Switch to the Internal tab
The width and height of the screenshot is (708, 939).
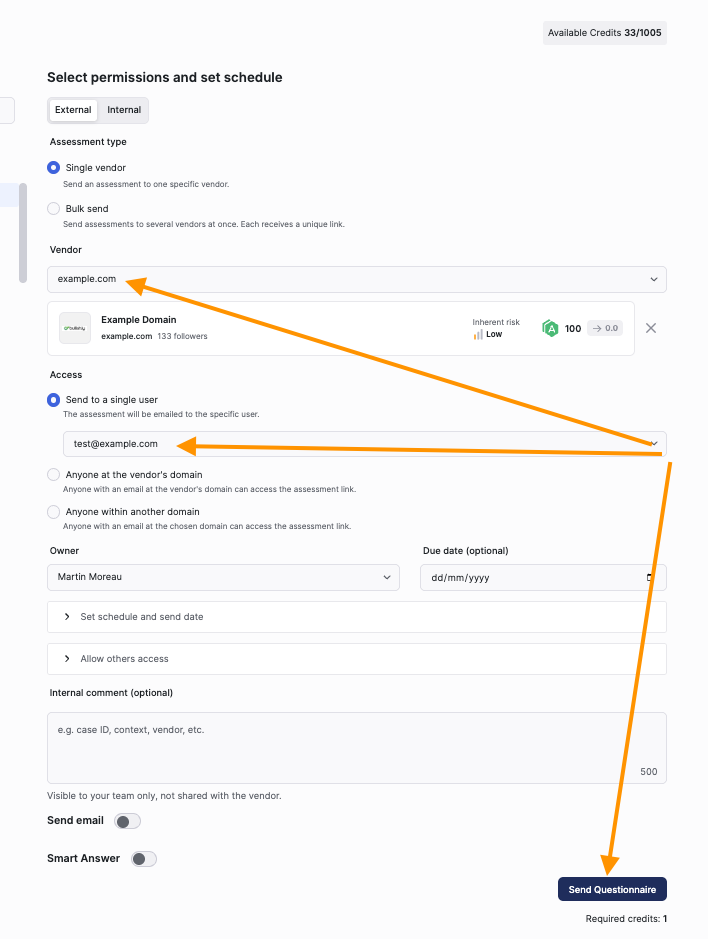(124, 110)
